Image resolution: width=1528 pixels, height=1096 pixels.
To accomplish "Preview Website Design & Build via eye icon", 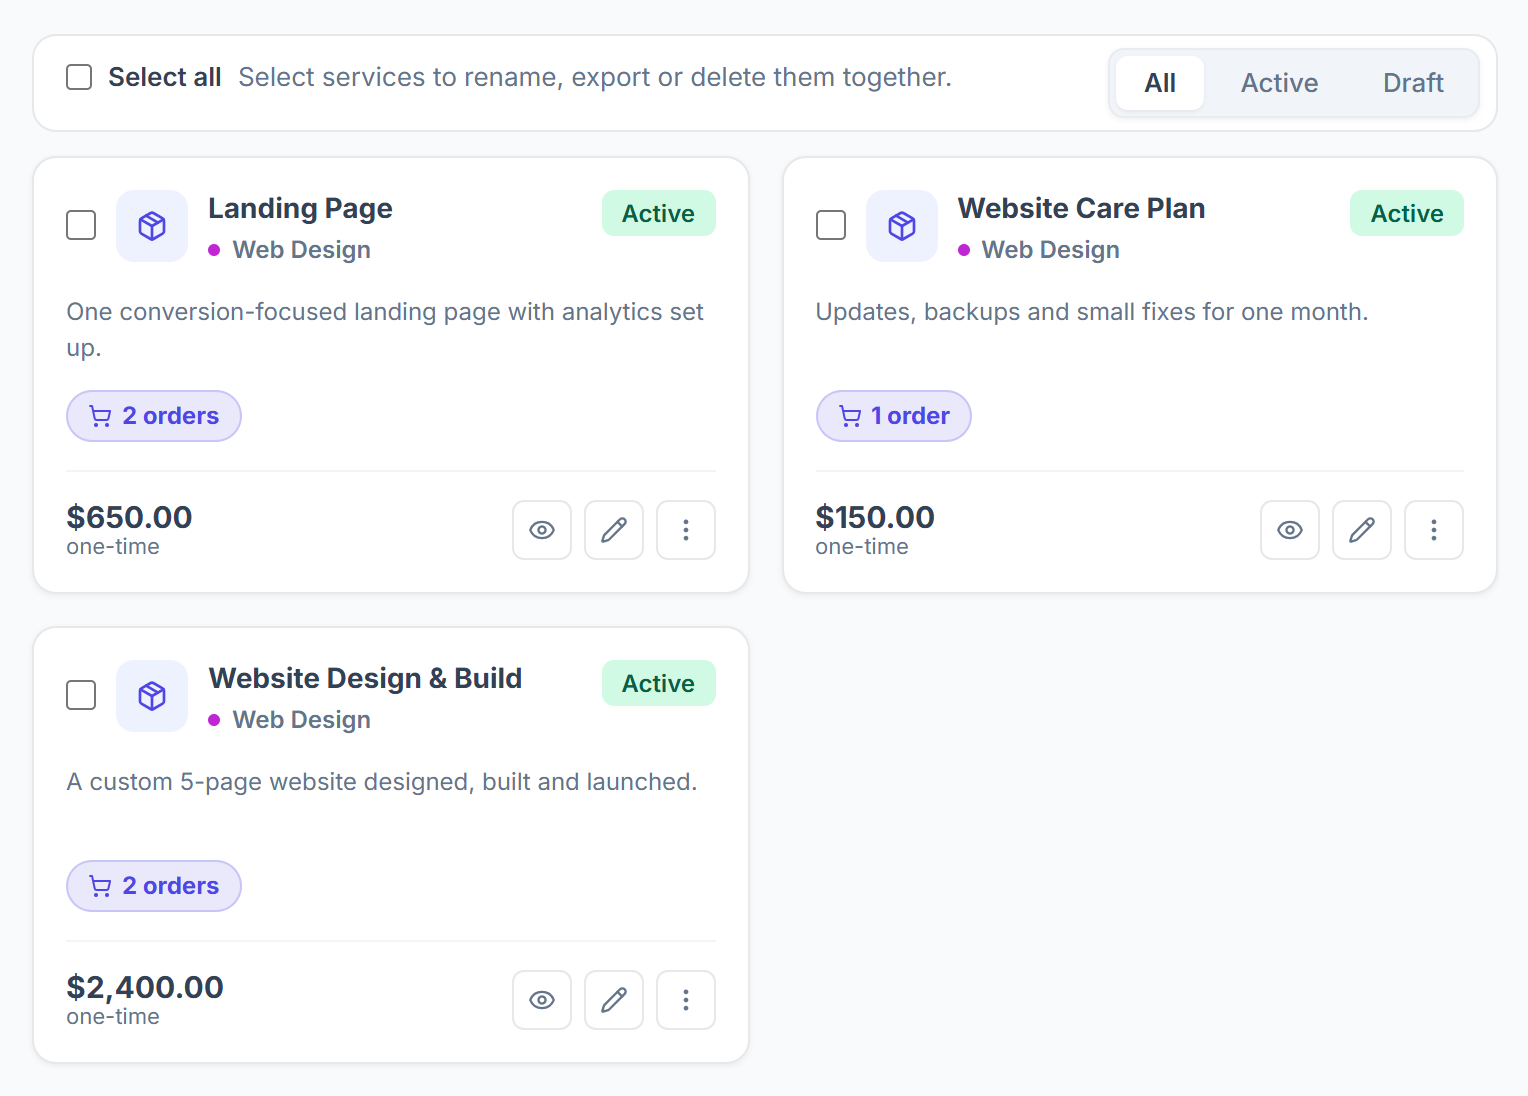I will 542,1000.
